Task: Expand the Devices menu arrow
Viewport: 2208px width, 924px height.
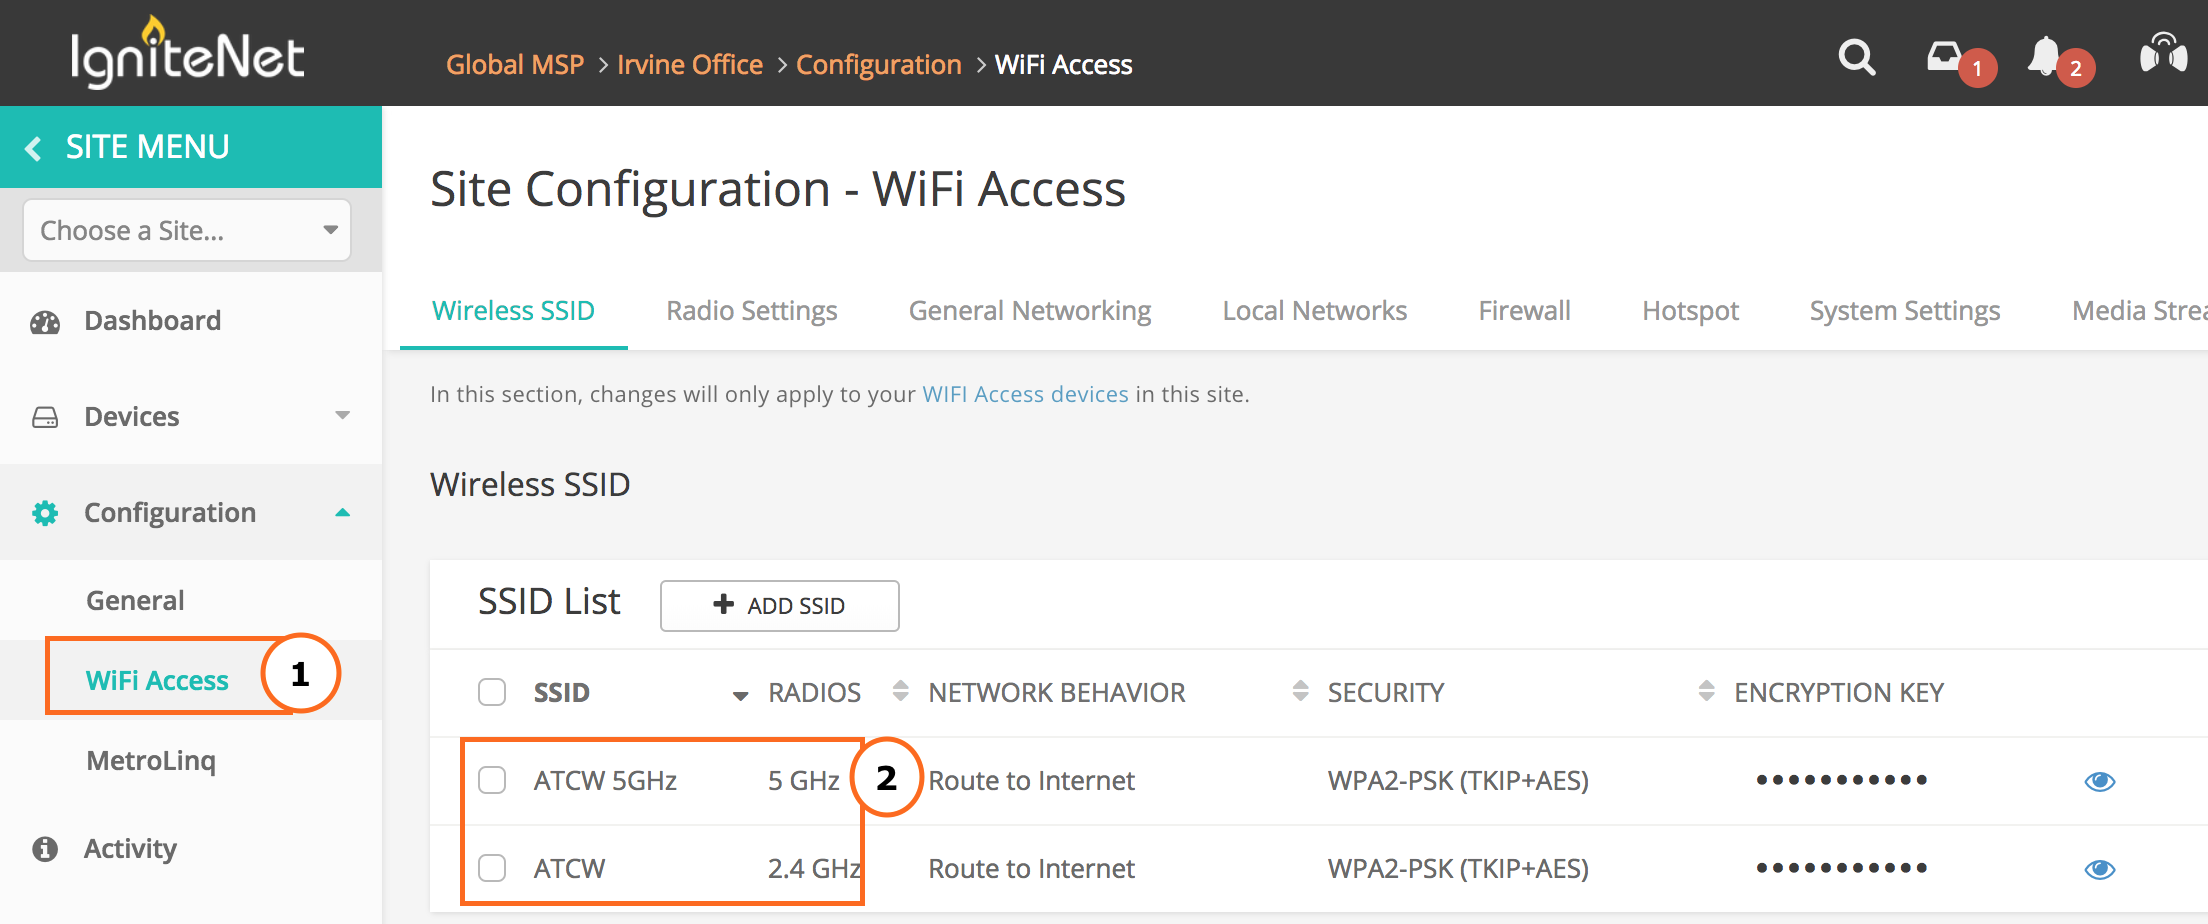Action: pyautogui.click(x=342, y=415)
